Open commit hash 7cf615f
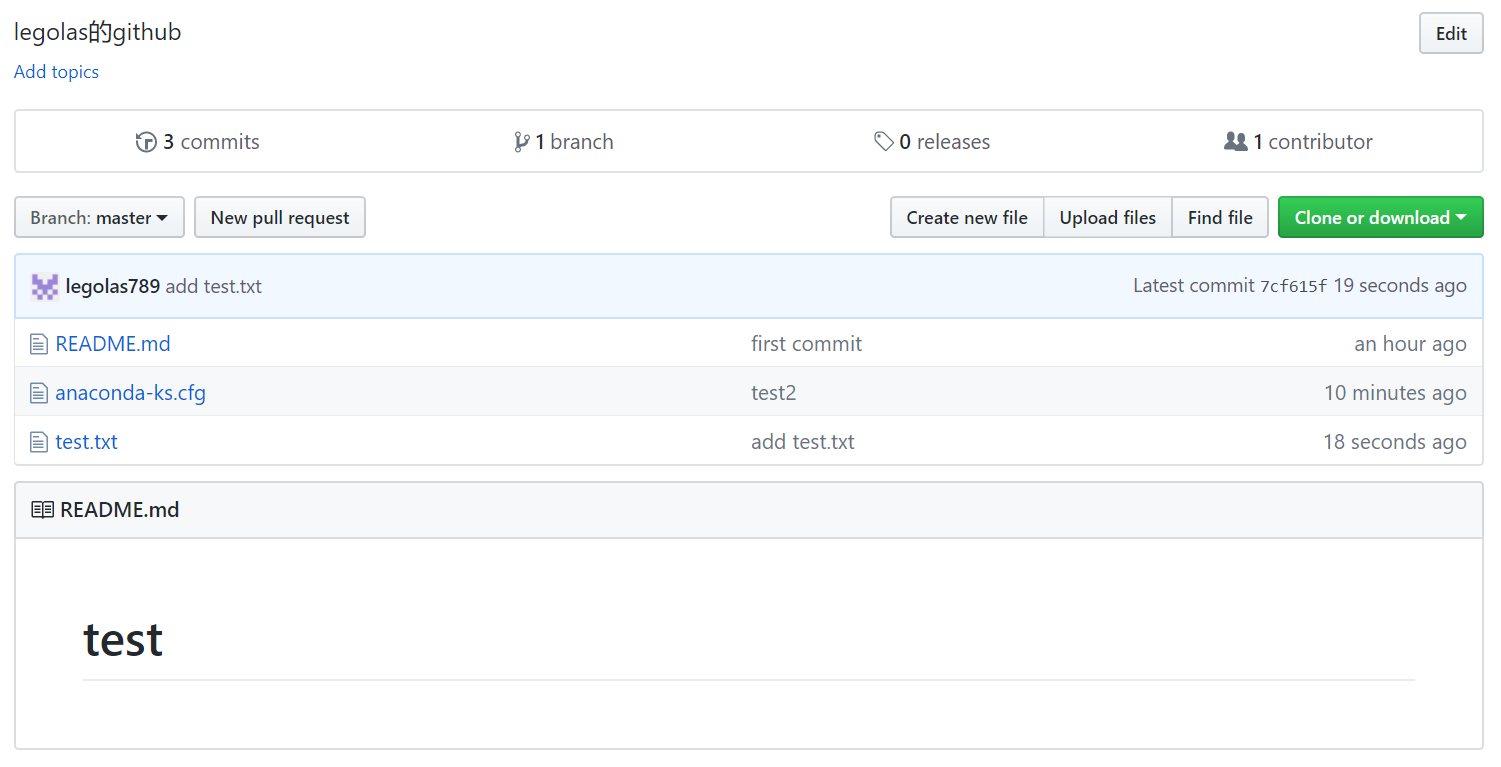This screenshot has height=767, width=1501. coord(1293,286)
